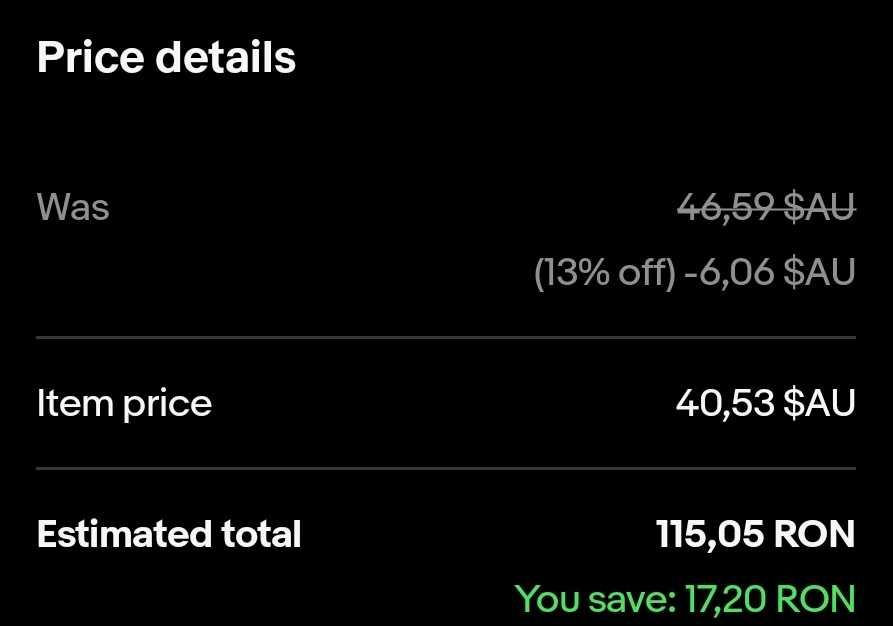Click the word Price in the heading
This screenshot has height=626, width=893.
pyautogui.click(x=89, y=58)
